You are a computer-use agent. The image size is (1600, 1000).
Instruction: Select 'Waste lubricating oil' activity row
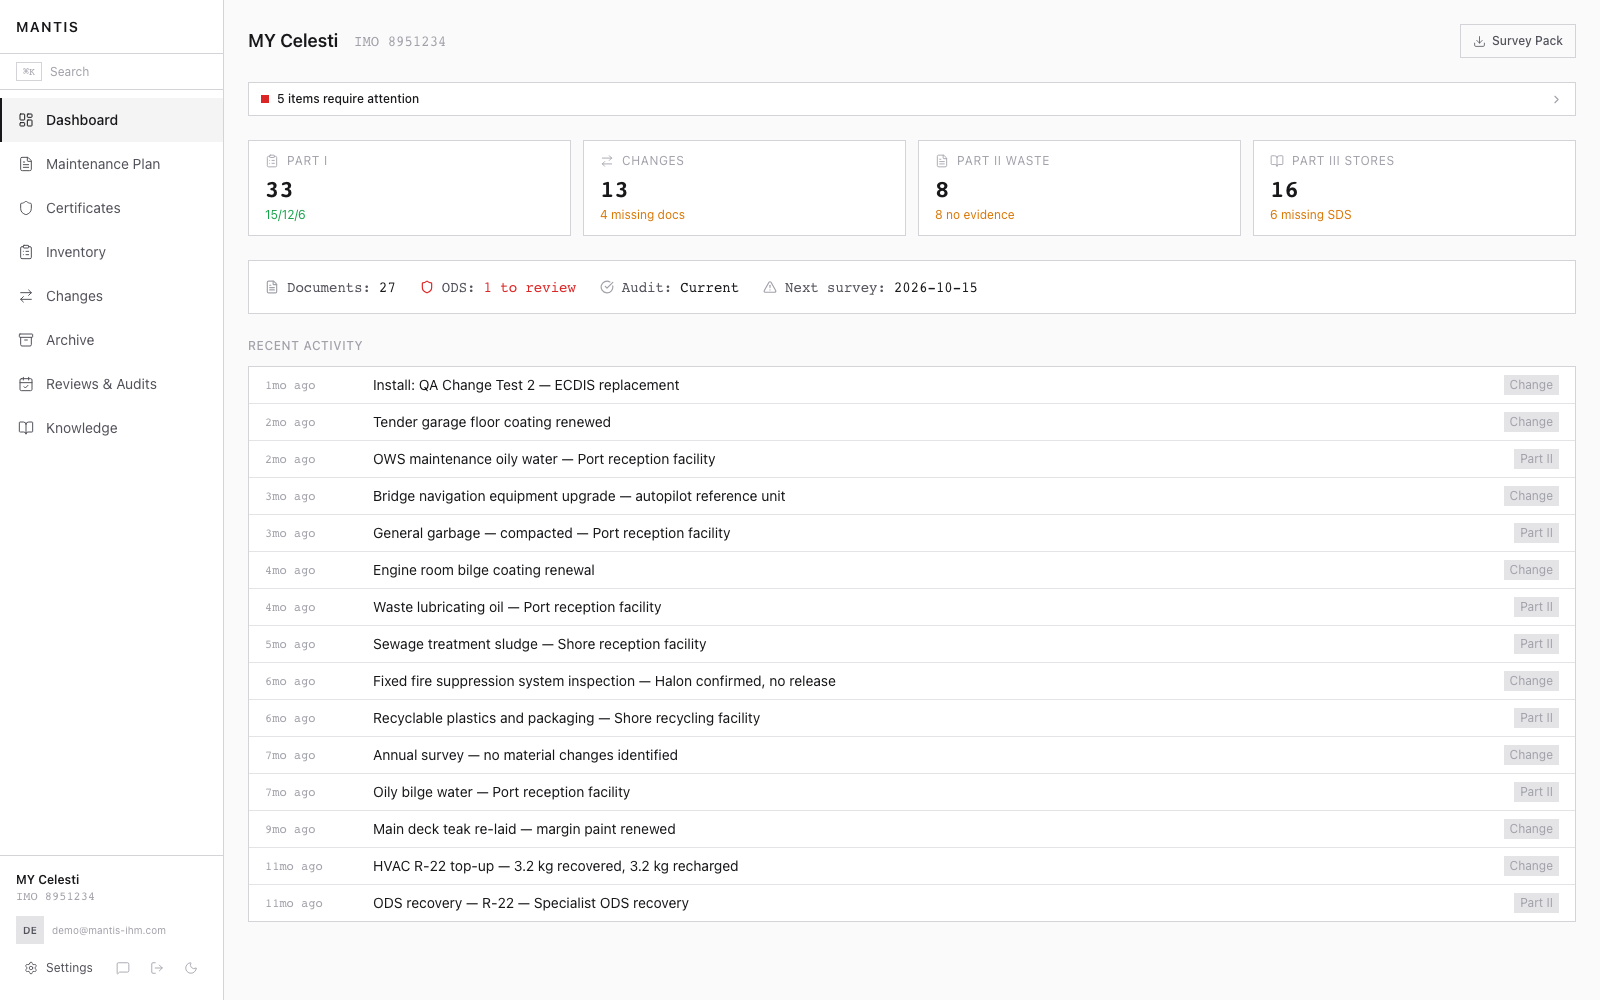(912, 607)
